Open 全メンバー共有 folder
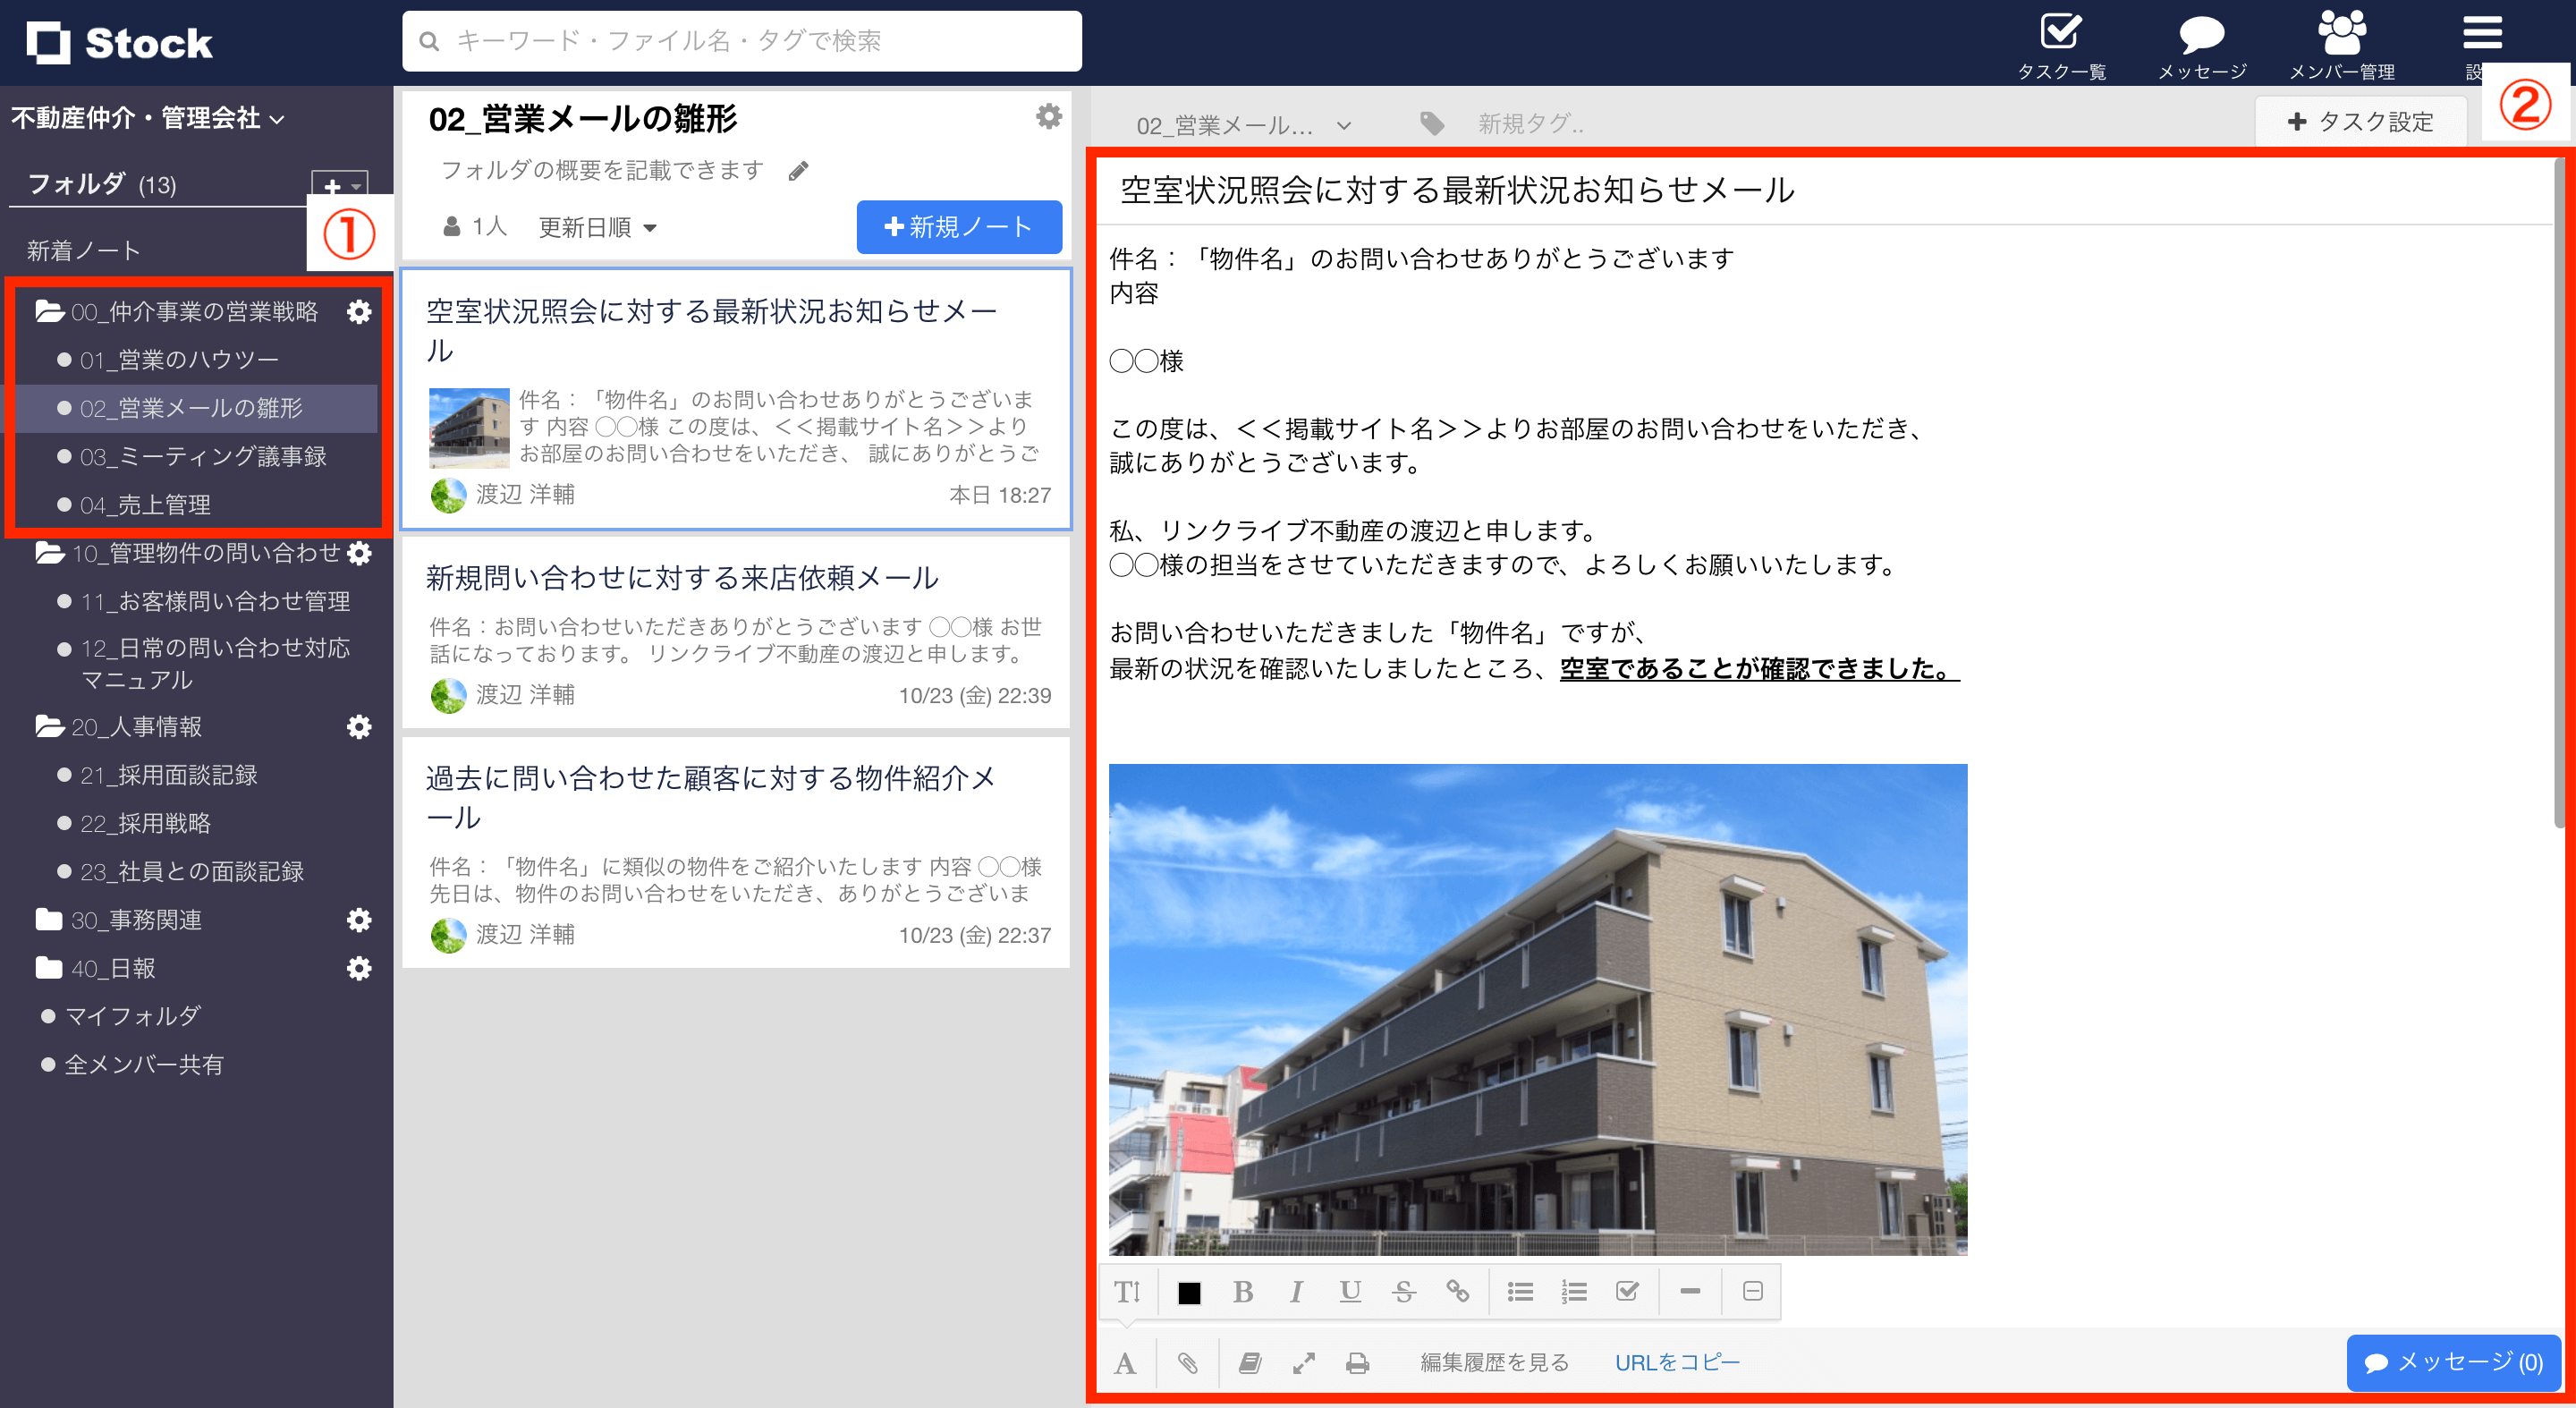 pos(144,1065)
